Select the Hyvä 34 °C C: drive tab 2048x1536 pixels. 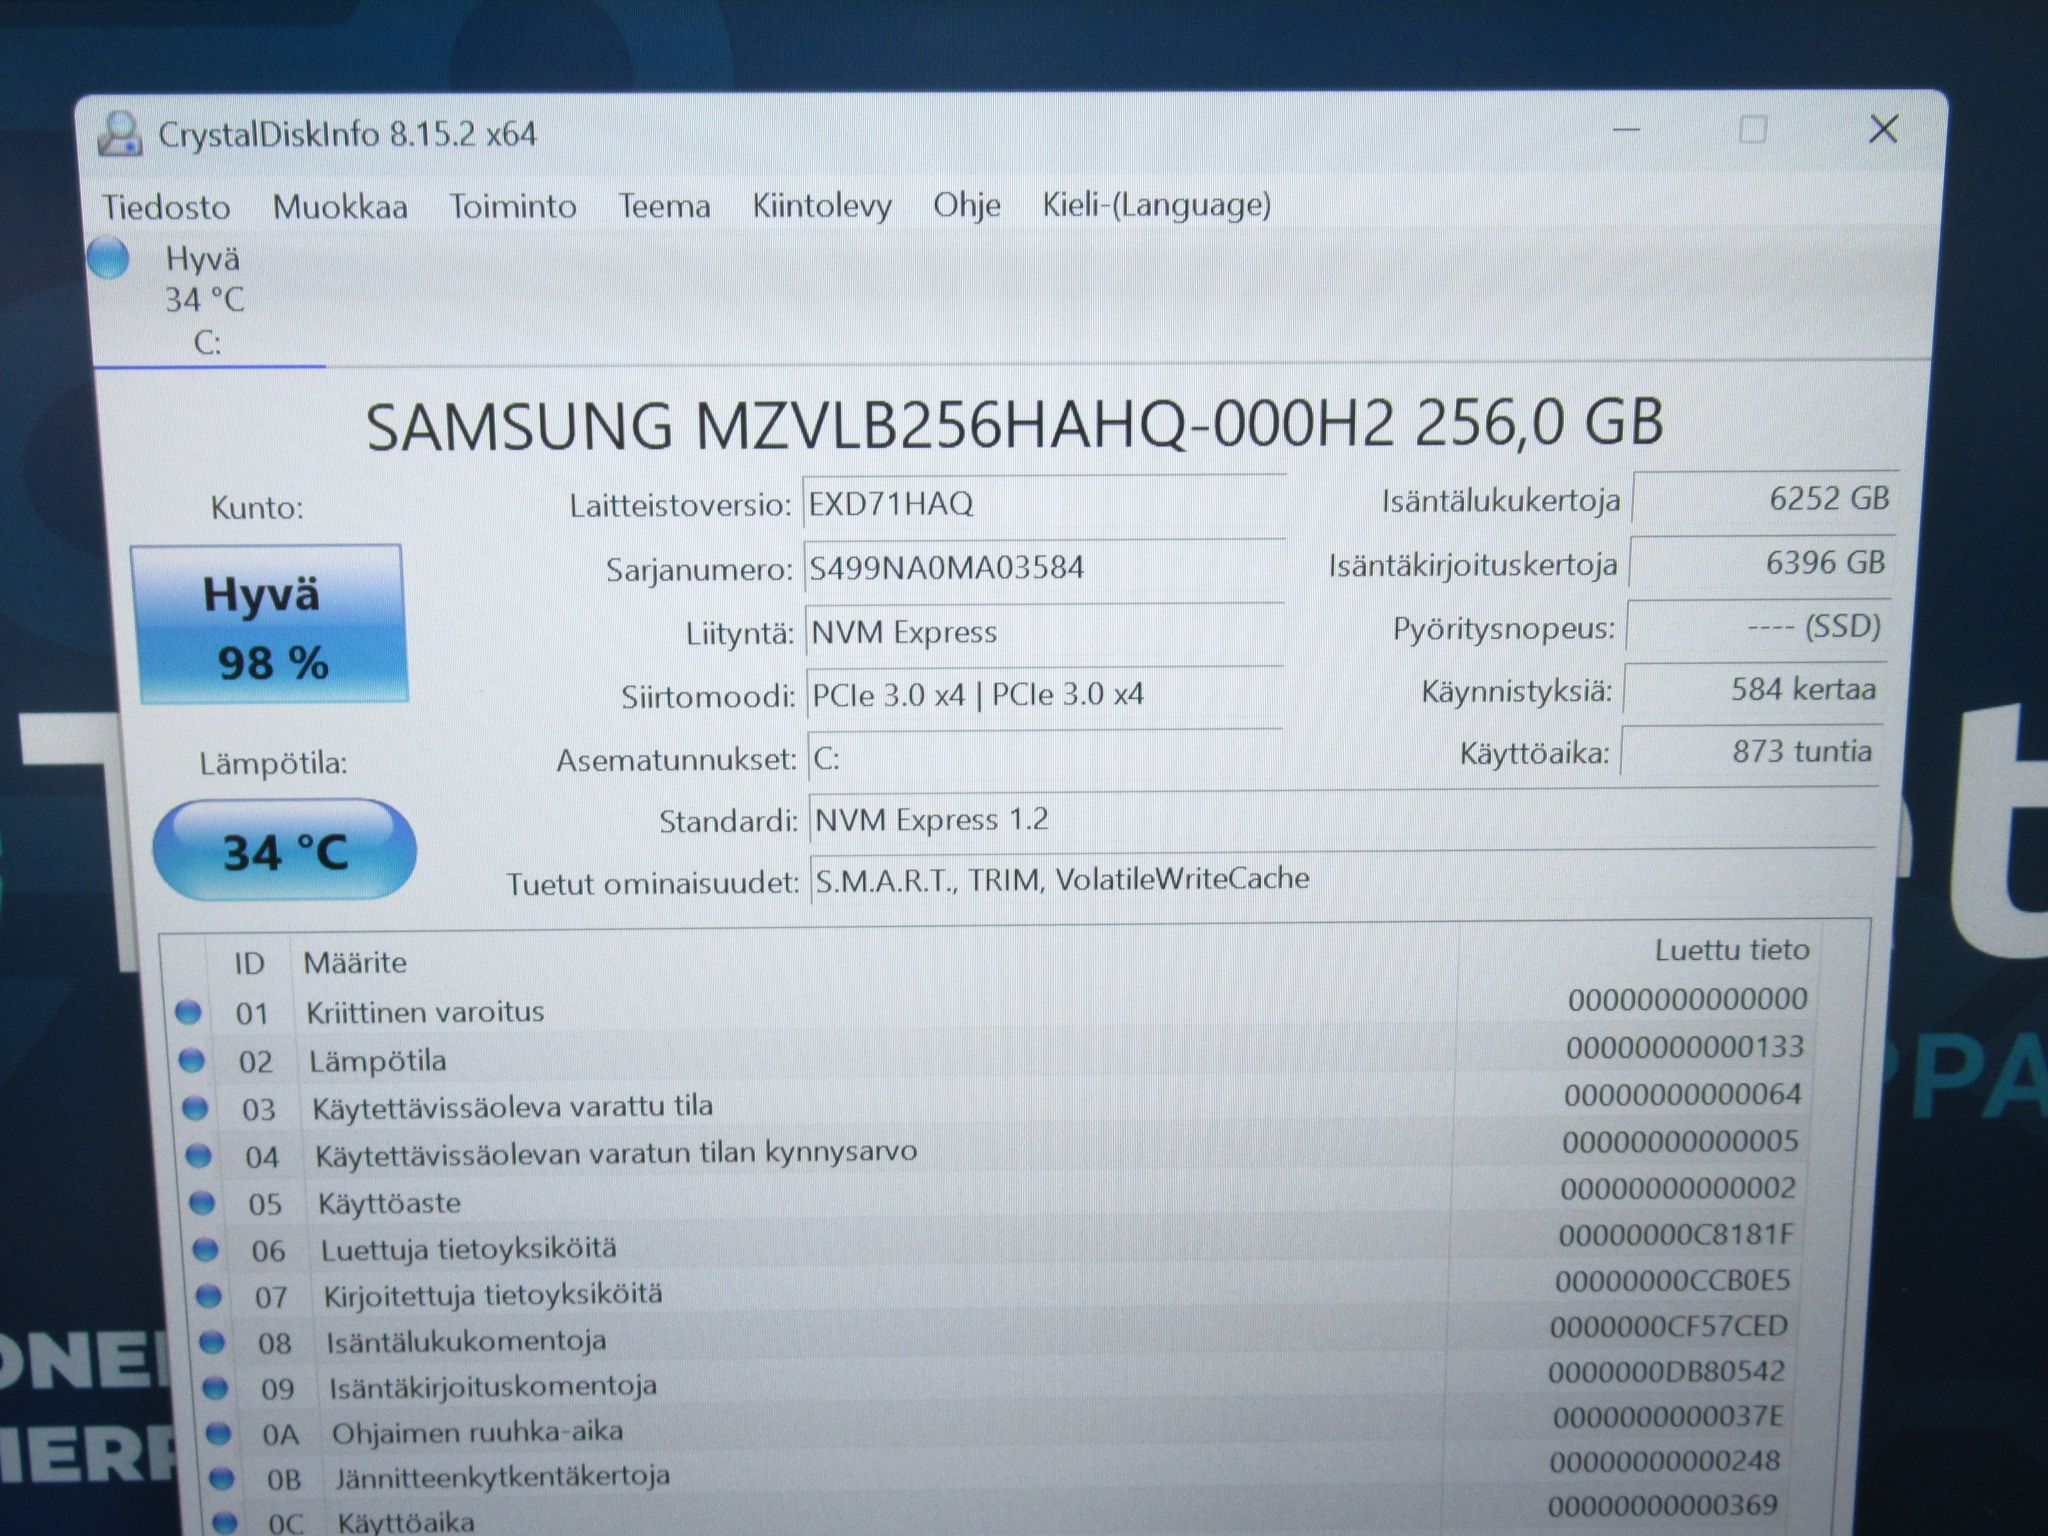[205, 300]
